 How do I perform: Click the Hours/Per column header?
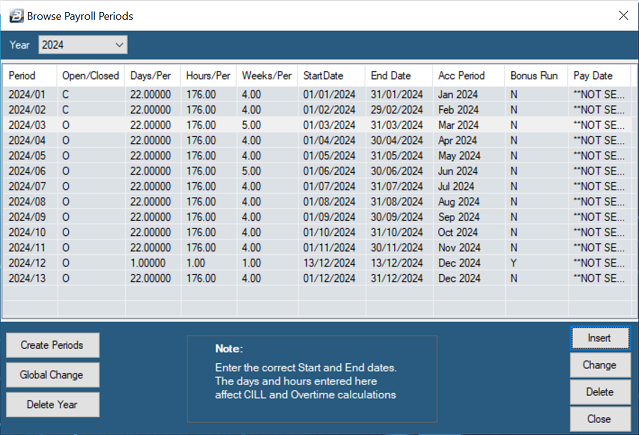coord(208,75)
